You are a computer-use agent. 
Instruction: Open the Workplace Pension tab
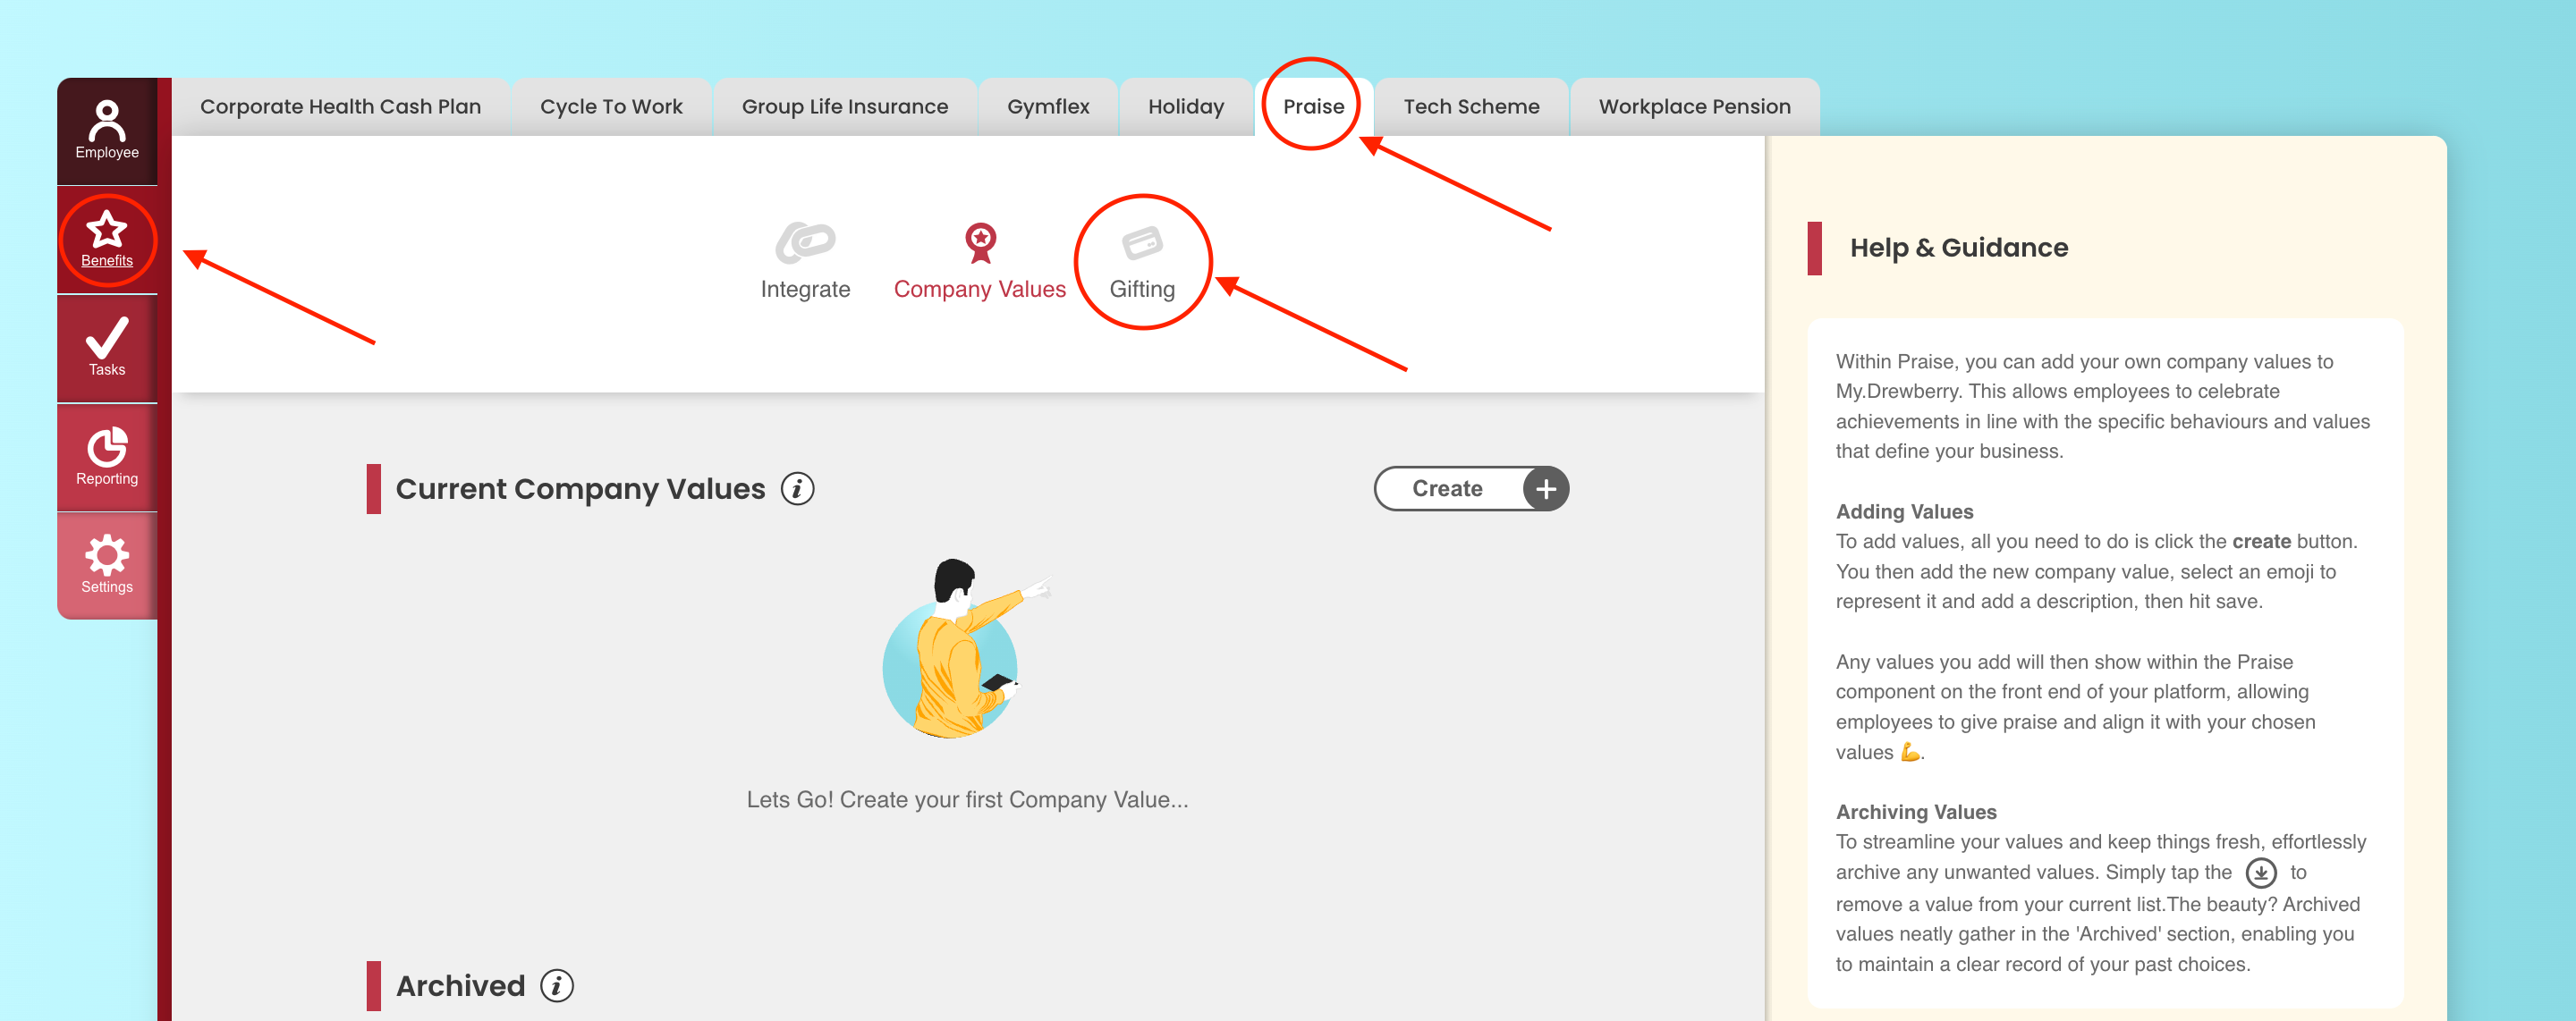pyautogui.click(x=1694, y=107)
